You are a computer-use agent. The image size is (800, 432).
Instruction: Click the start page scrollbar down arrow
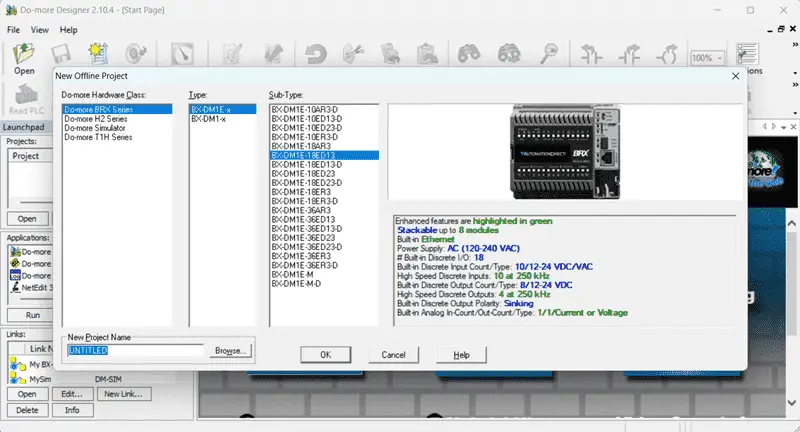point(791,403)
